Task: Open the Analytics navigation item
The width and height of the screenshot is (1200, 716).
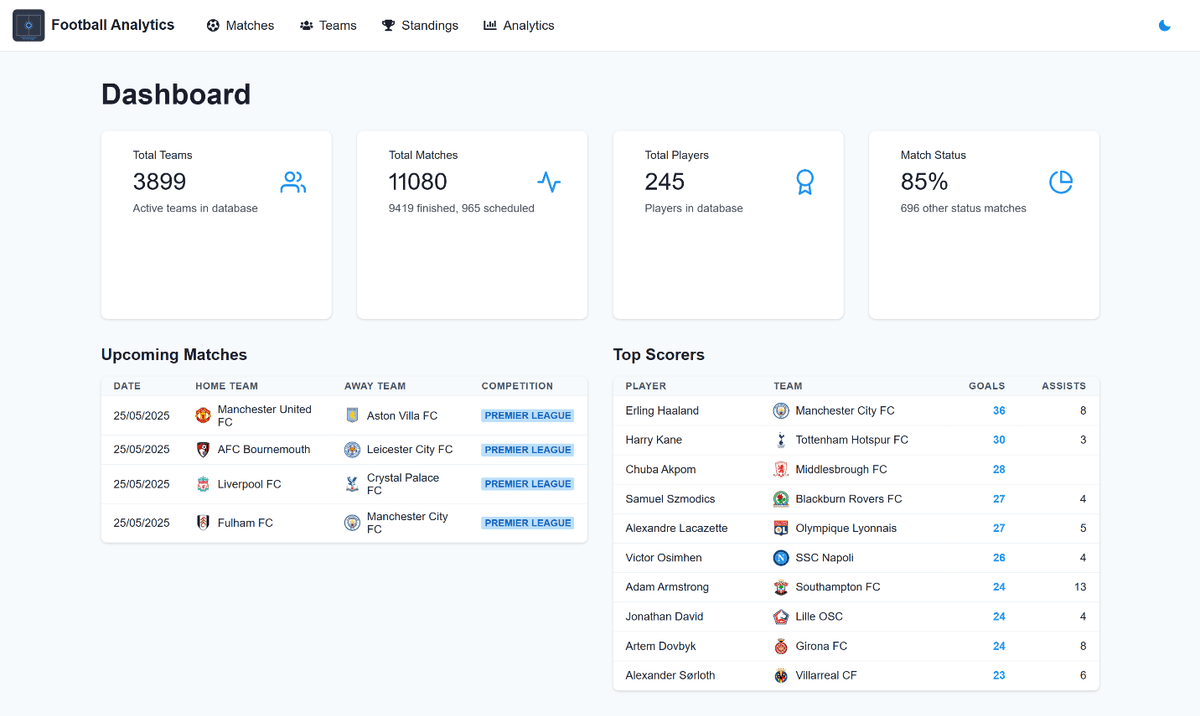Action: [x=518, y=25]
